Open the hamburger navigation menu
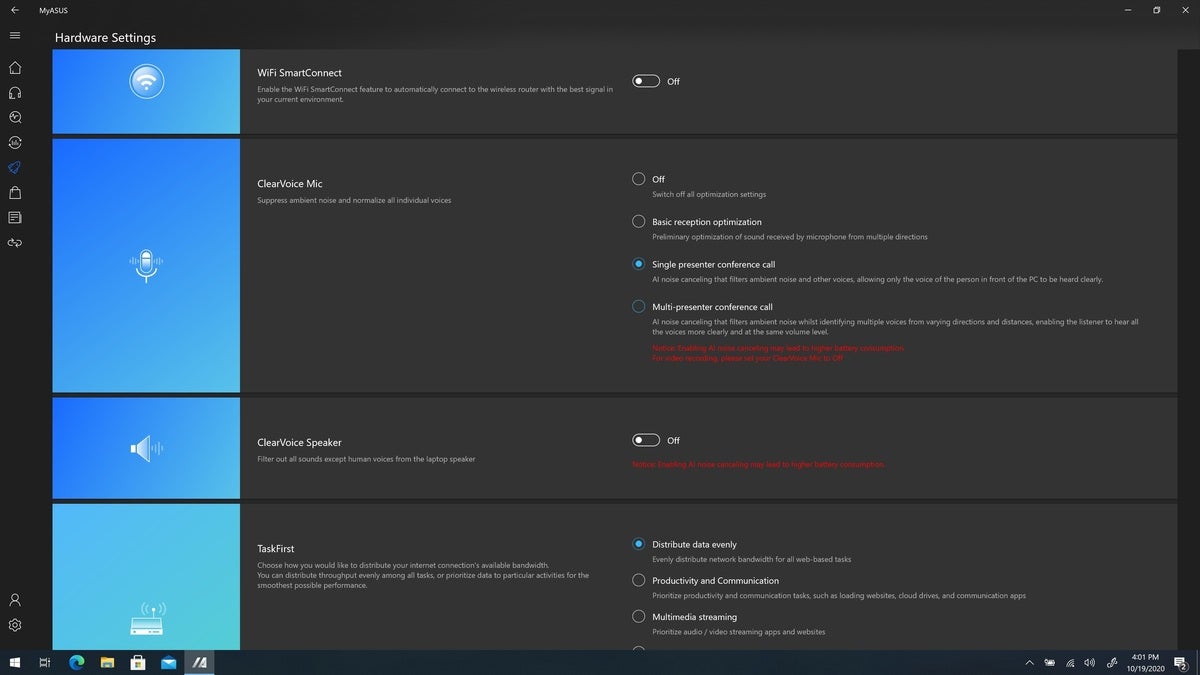 14,35
